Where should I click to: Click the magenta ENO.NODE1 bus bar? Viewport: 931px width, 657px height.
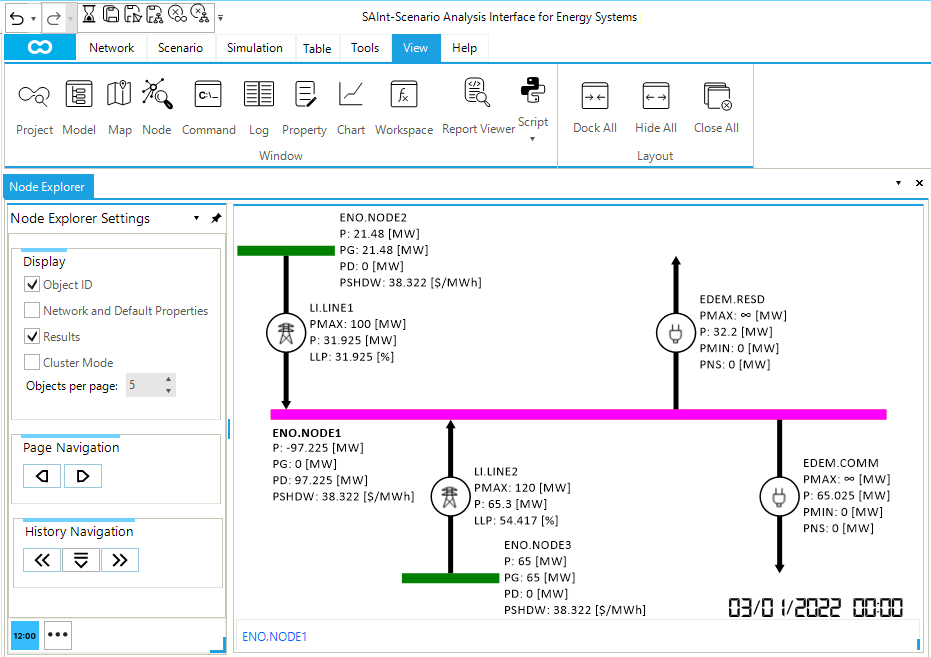pos(578,414)
